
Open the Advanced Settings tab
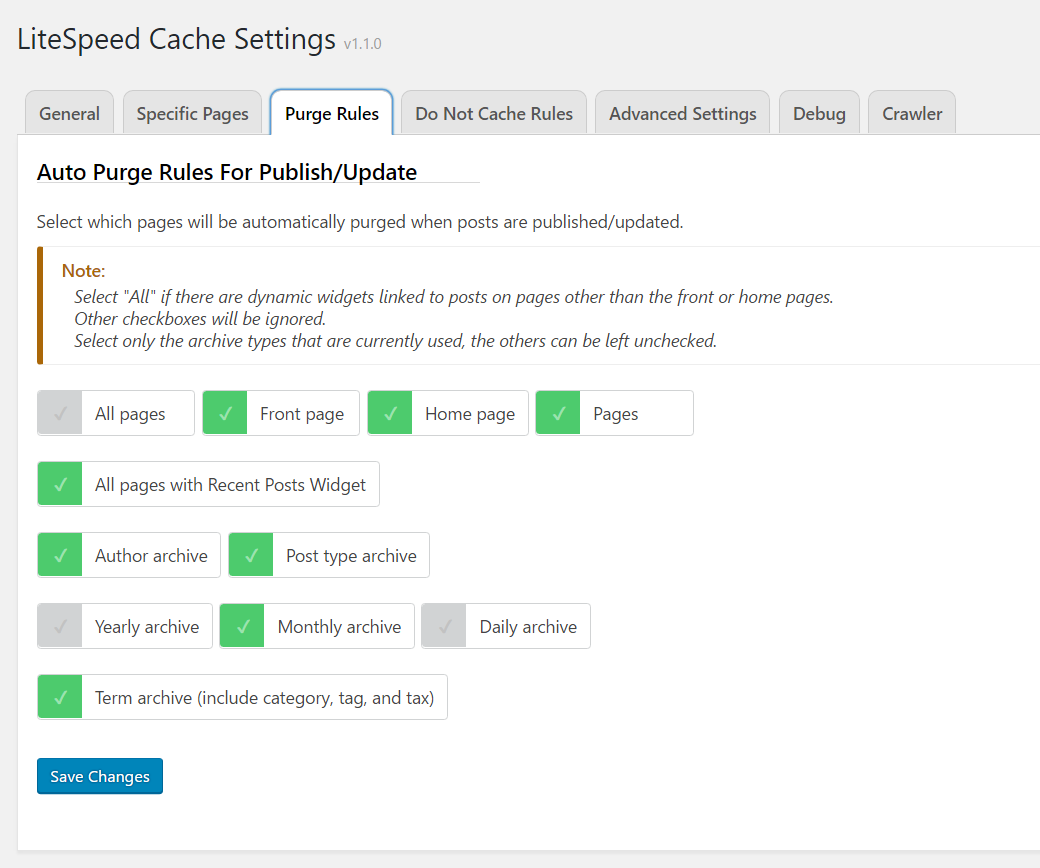(x=682, y=113)
